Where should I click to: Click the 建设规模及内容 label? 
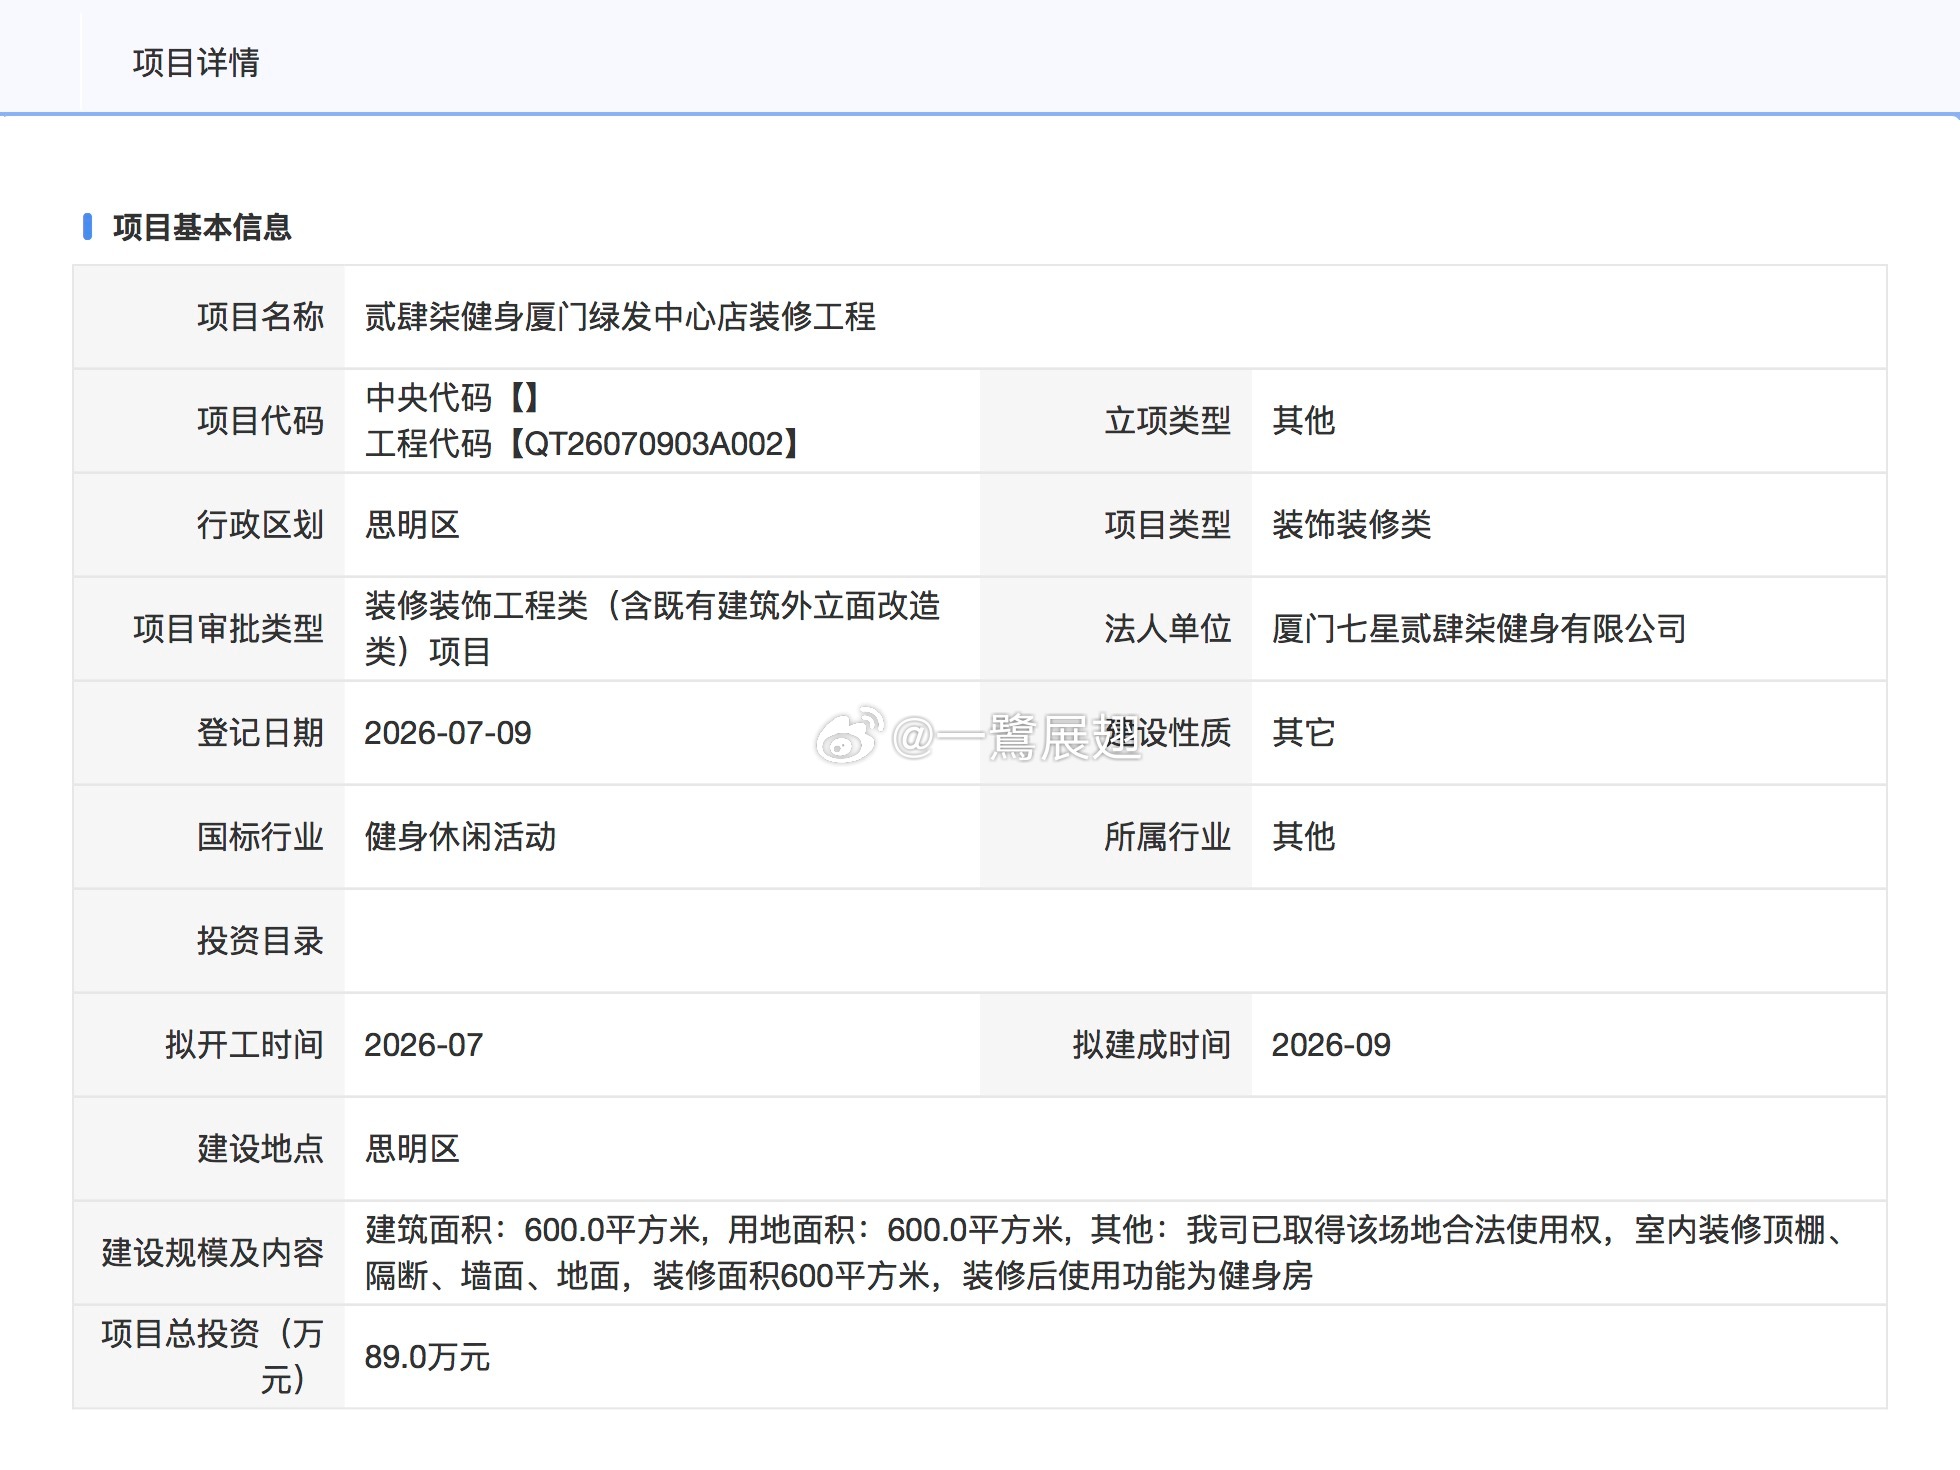click(212, 1253)
